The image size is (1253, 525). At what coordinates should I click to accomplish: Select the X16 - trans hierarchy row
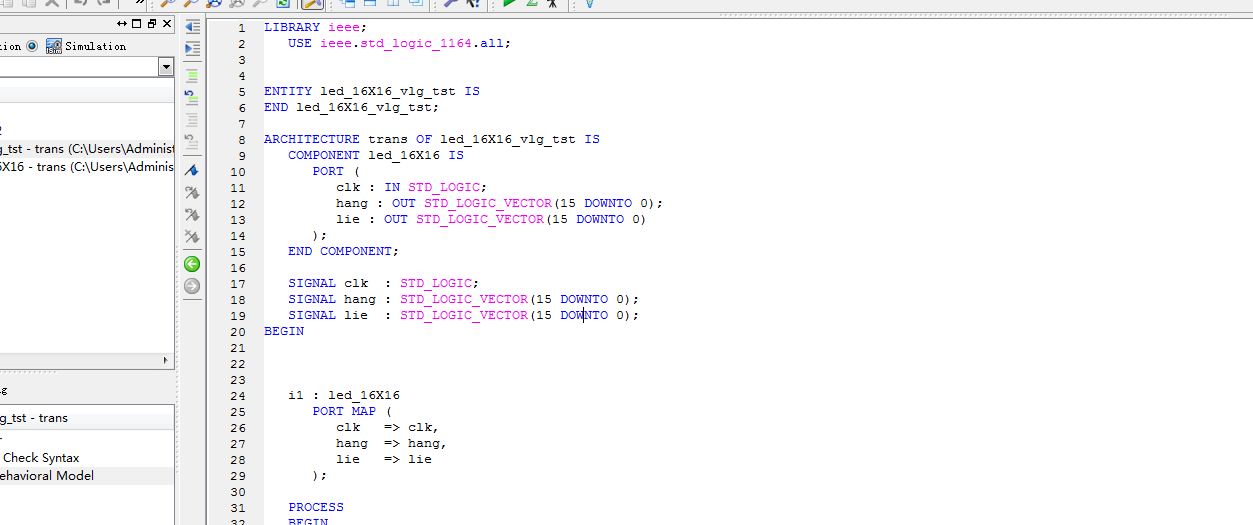(x=87, y=167)
